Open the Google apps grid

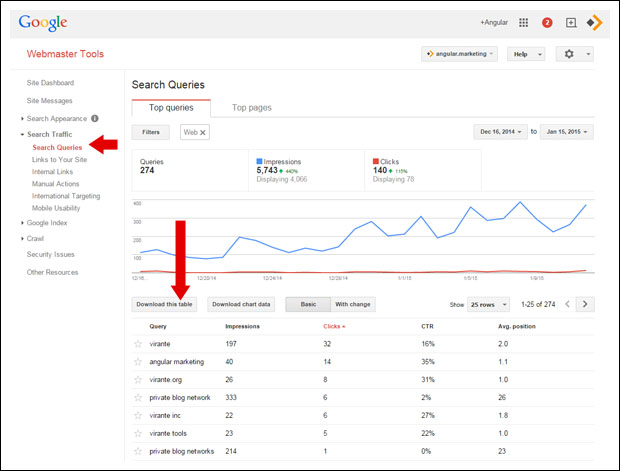pos(524,23)
